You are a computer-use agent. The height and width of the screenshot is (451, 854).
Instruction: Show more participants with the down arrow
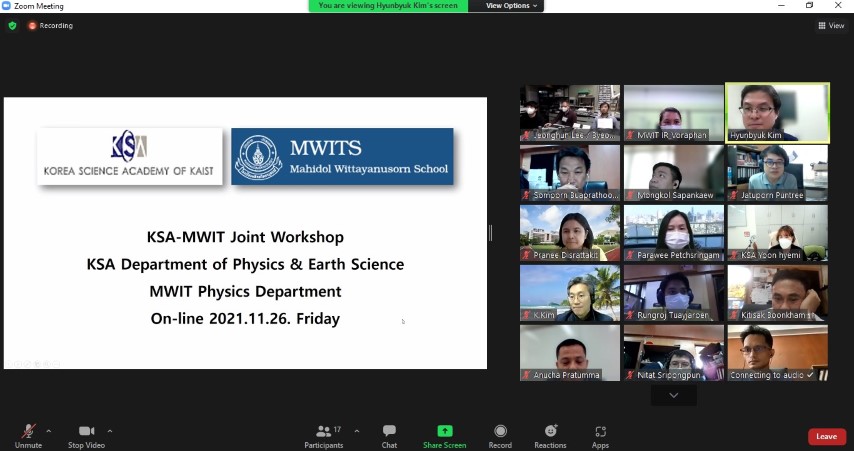click(674, 395)
